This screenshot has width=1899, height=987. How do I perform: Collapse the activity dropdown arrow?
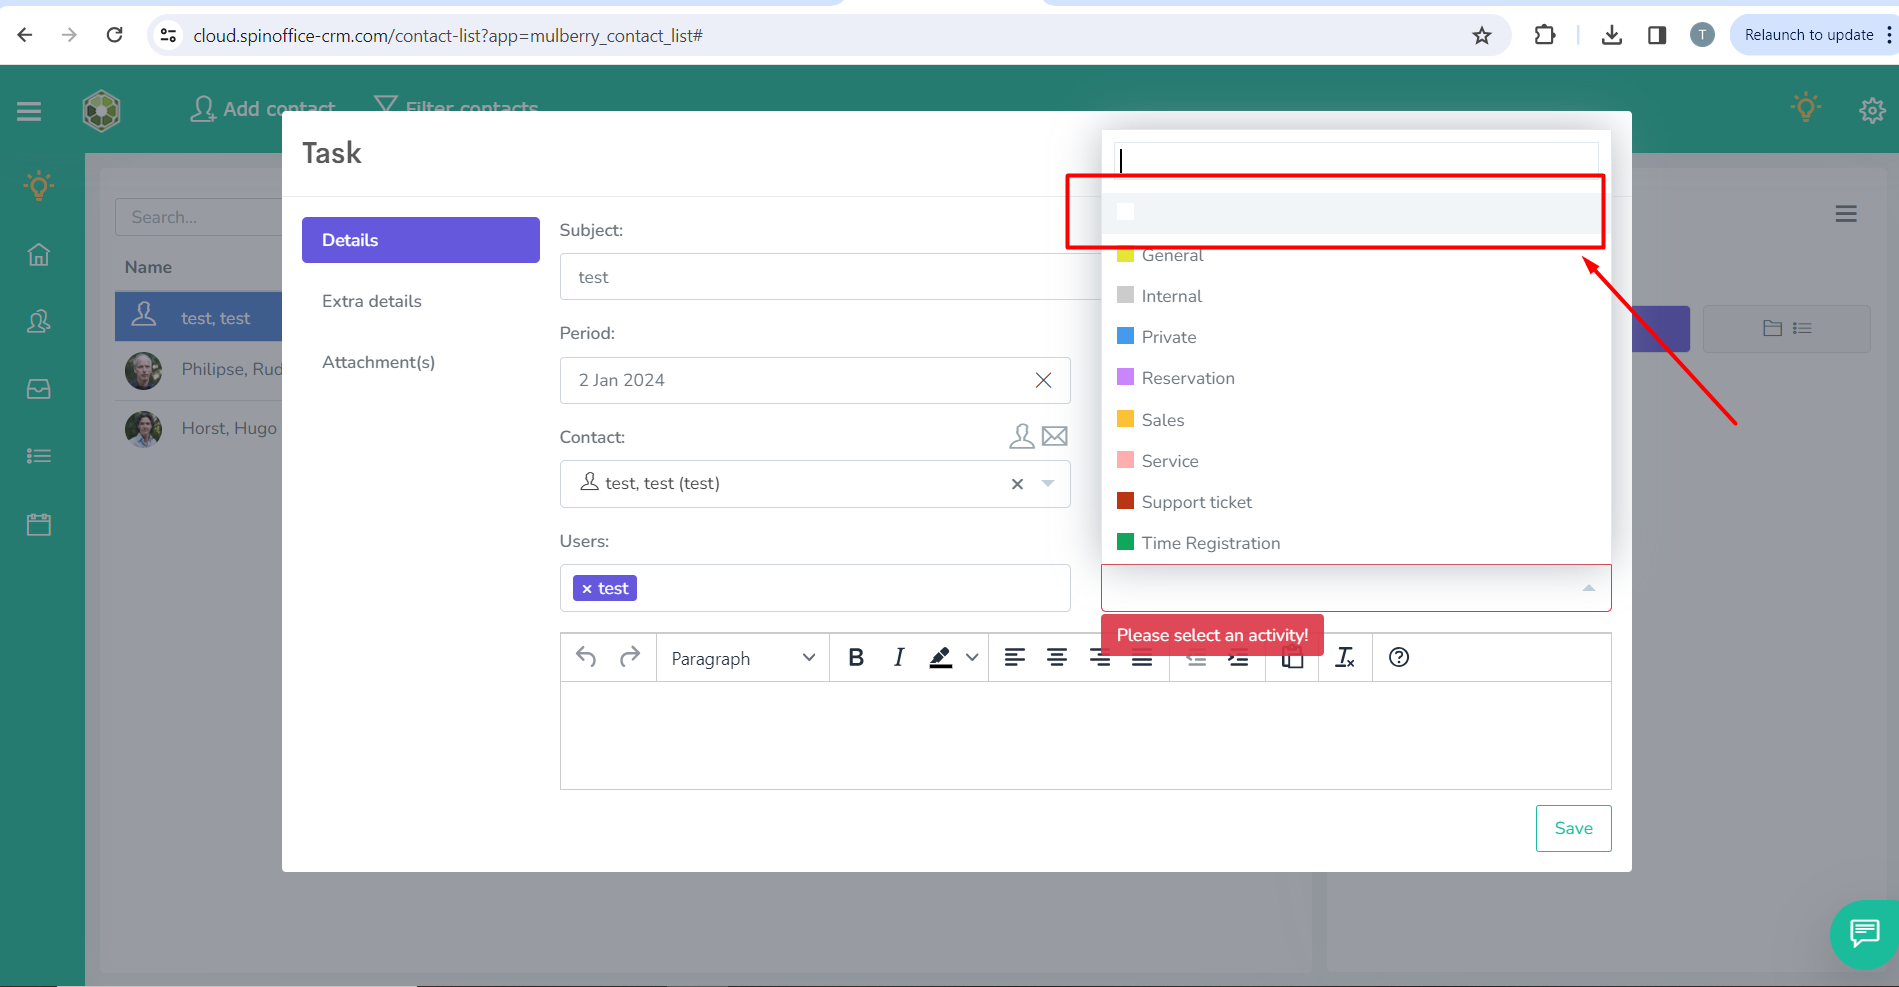1588,588
